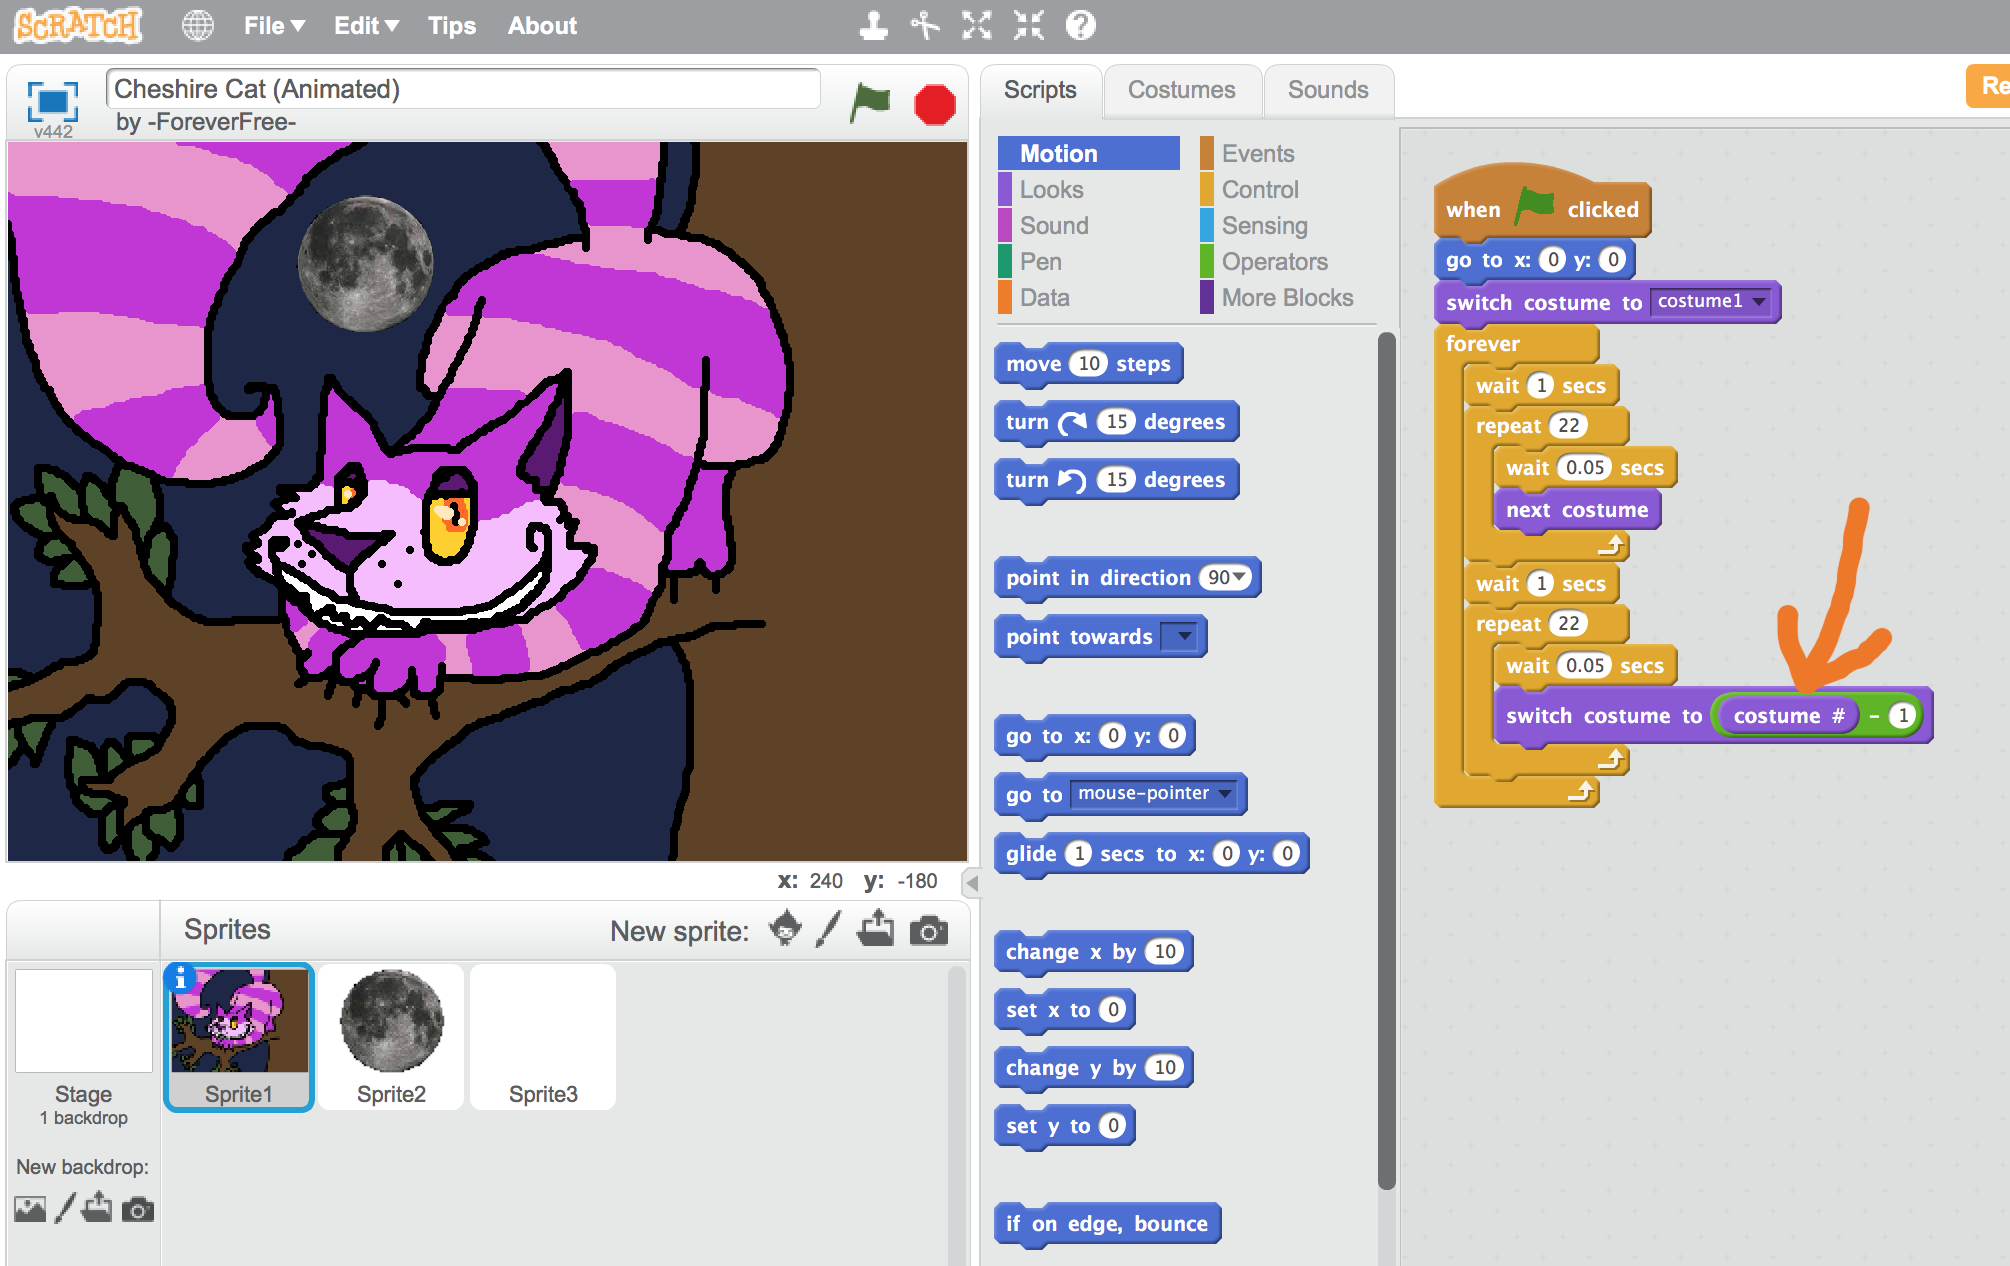Collapse stage with the small arrow
This screenshot has width=2010, height=1266.
(x=971, y=883)
